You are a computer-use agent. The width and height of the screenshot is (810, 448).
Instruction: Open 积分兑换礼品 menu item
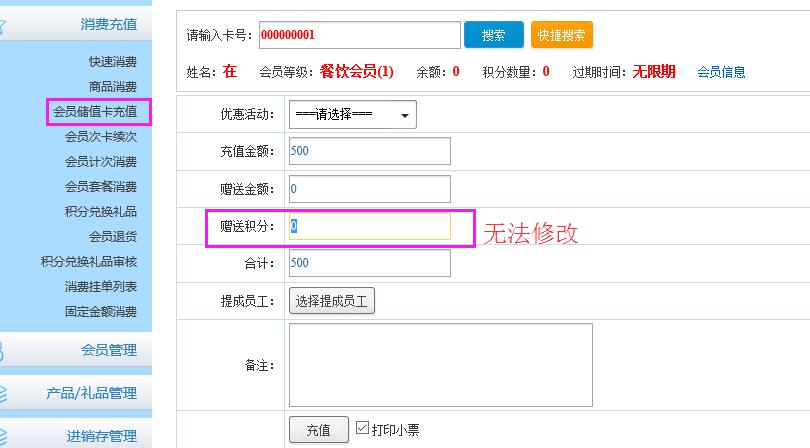[x=100, y=212]
